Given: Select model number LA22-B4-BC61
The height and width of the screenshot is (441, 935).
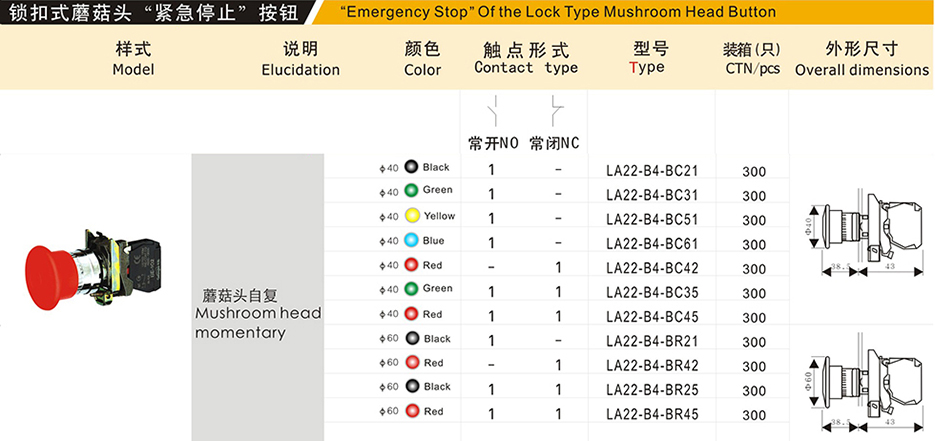Looking at the screenshot, I should point(652,244).
